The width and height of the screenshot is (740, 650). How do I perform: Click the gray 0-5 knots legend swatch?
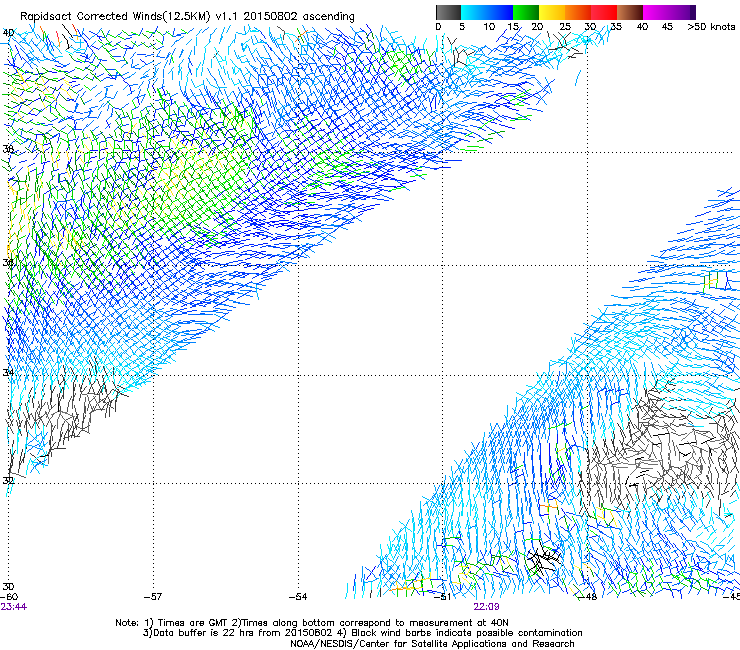(x=448, y=12)
